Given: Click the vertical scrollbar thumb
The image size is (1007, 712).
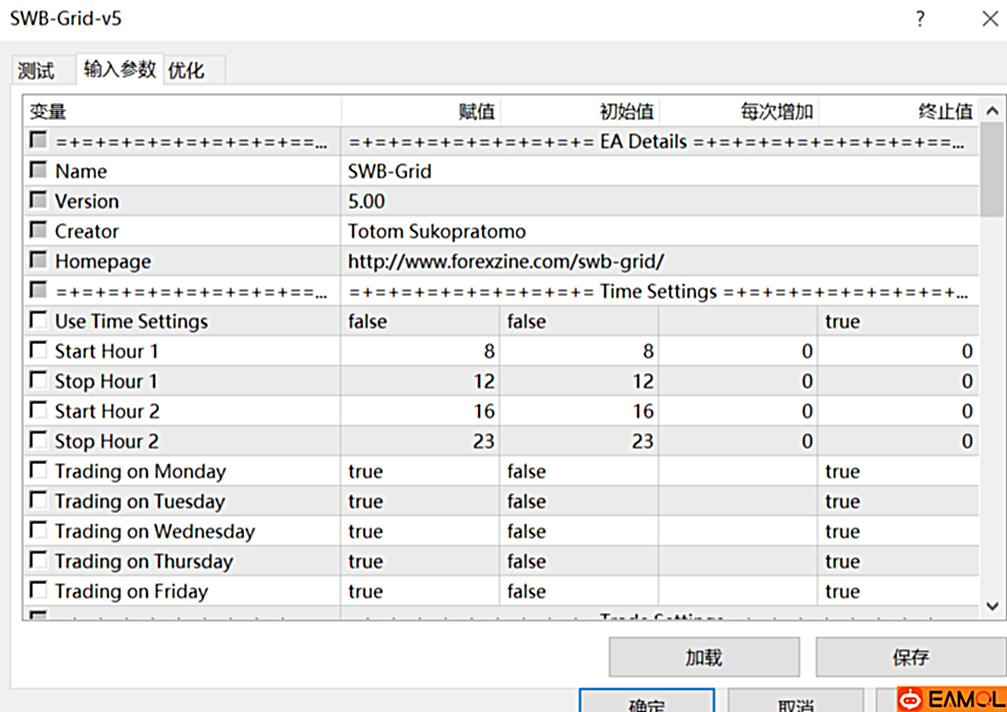Looking at the screenshot, I should pyautogui.click(x=992, y=170).
